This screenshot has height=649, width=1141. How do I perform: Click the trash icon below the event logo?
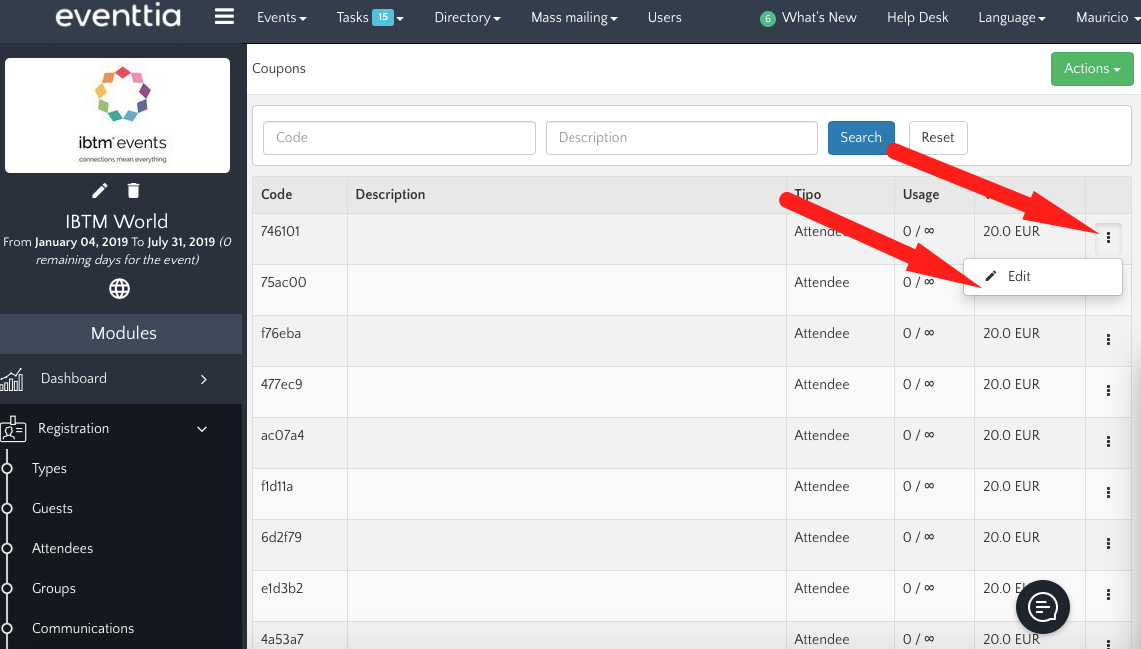(x=134, y=189)
